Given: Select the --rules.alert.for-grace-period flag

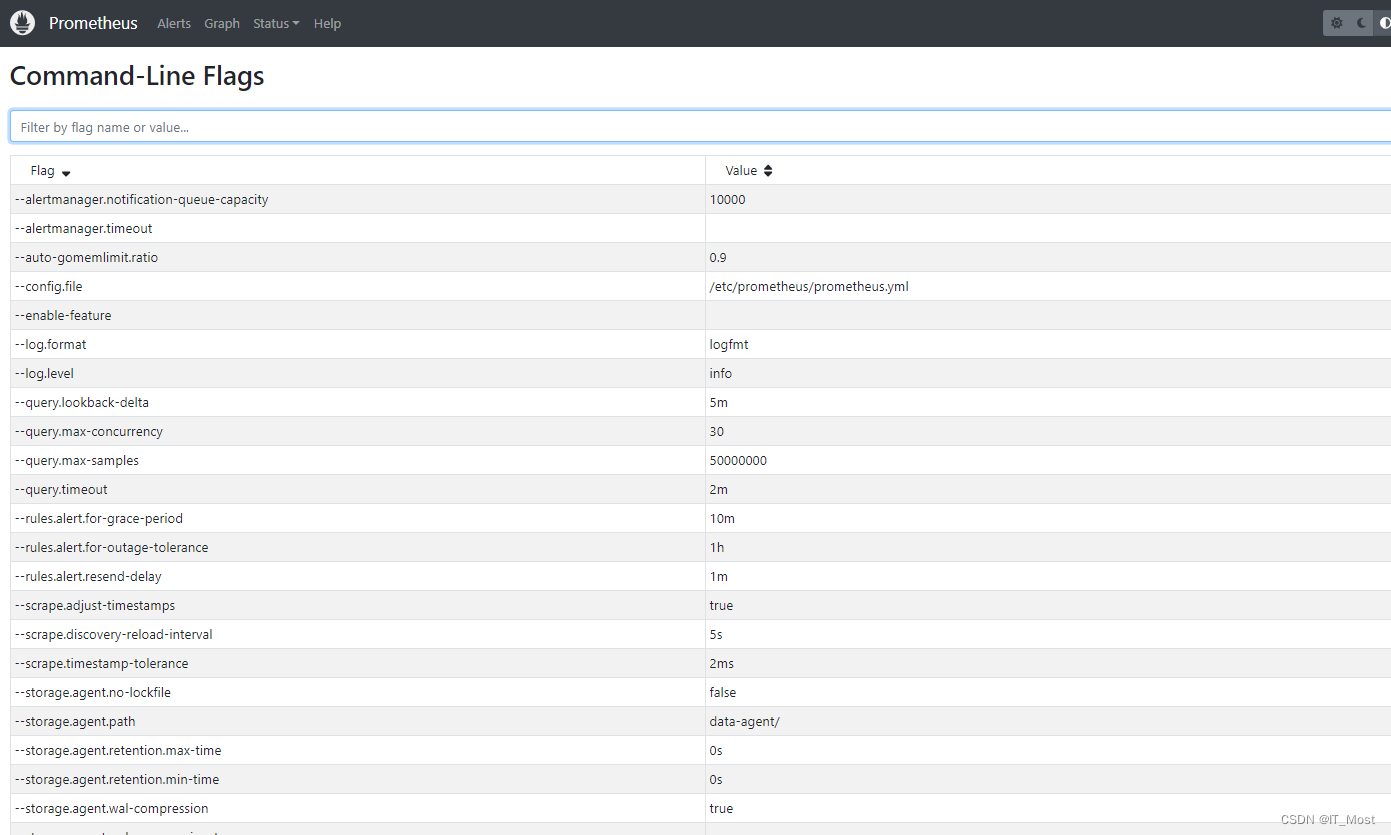Looking at the screenshot, I should 99,519.
